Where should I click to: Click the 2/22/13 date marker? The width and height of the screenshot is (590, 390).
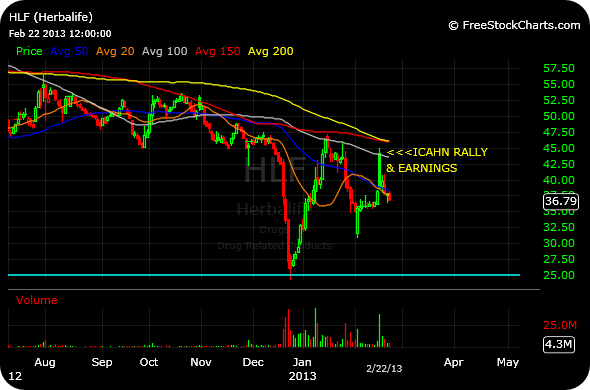click(384, 369)
